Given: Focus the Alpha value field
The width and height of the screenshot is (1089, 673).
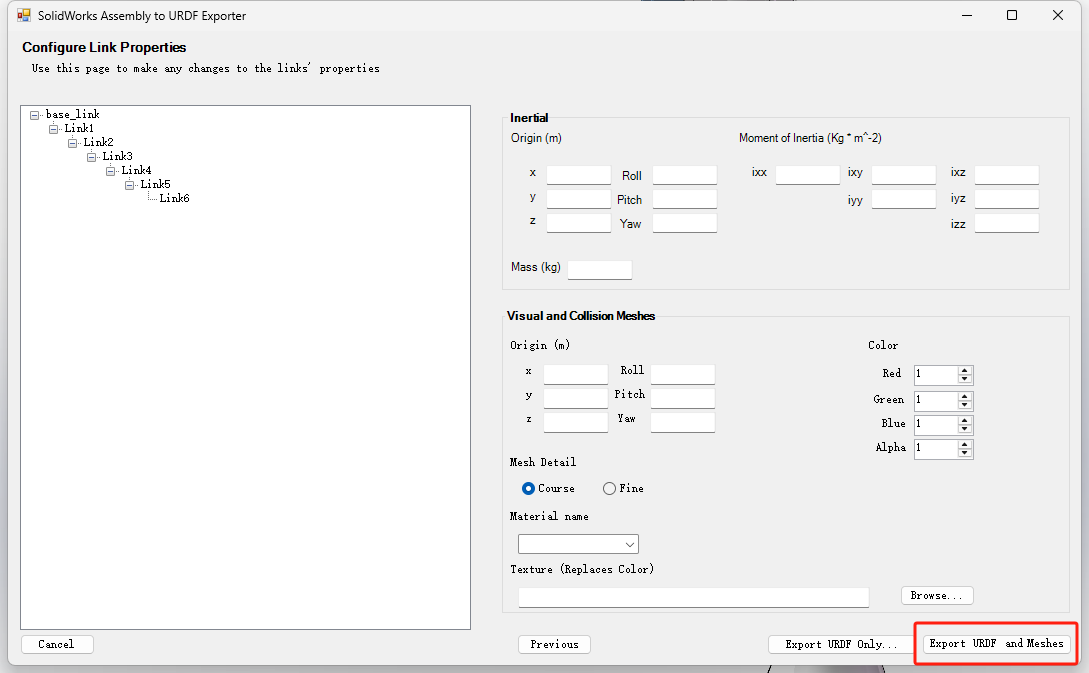Looking at the screenshot, I should 936,449.
